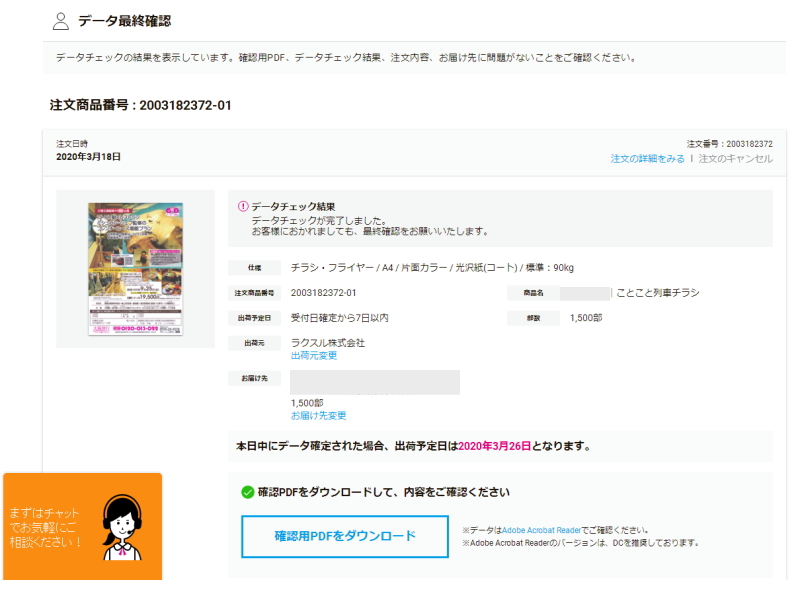Screen dimensions: 800x600
Task: Click the quantity value 1,500部 beside 部数
Action: pos(586,318)
